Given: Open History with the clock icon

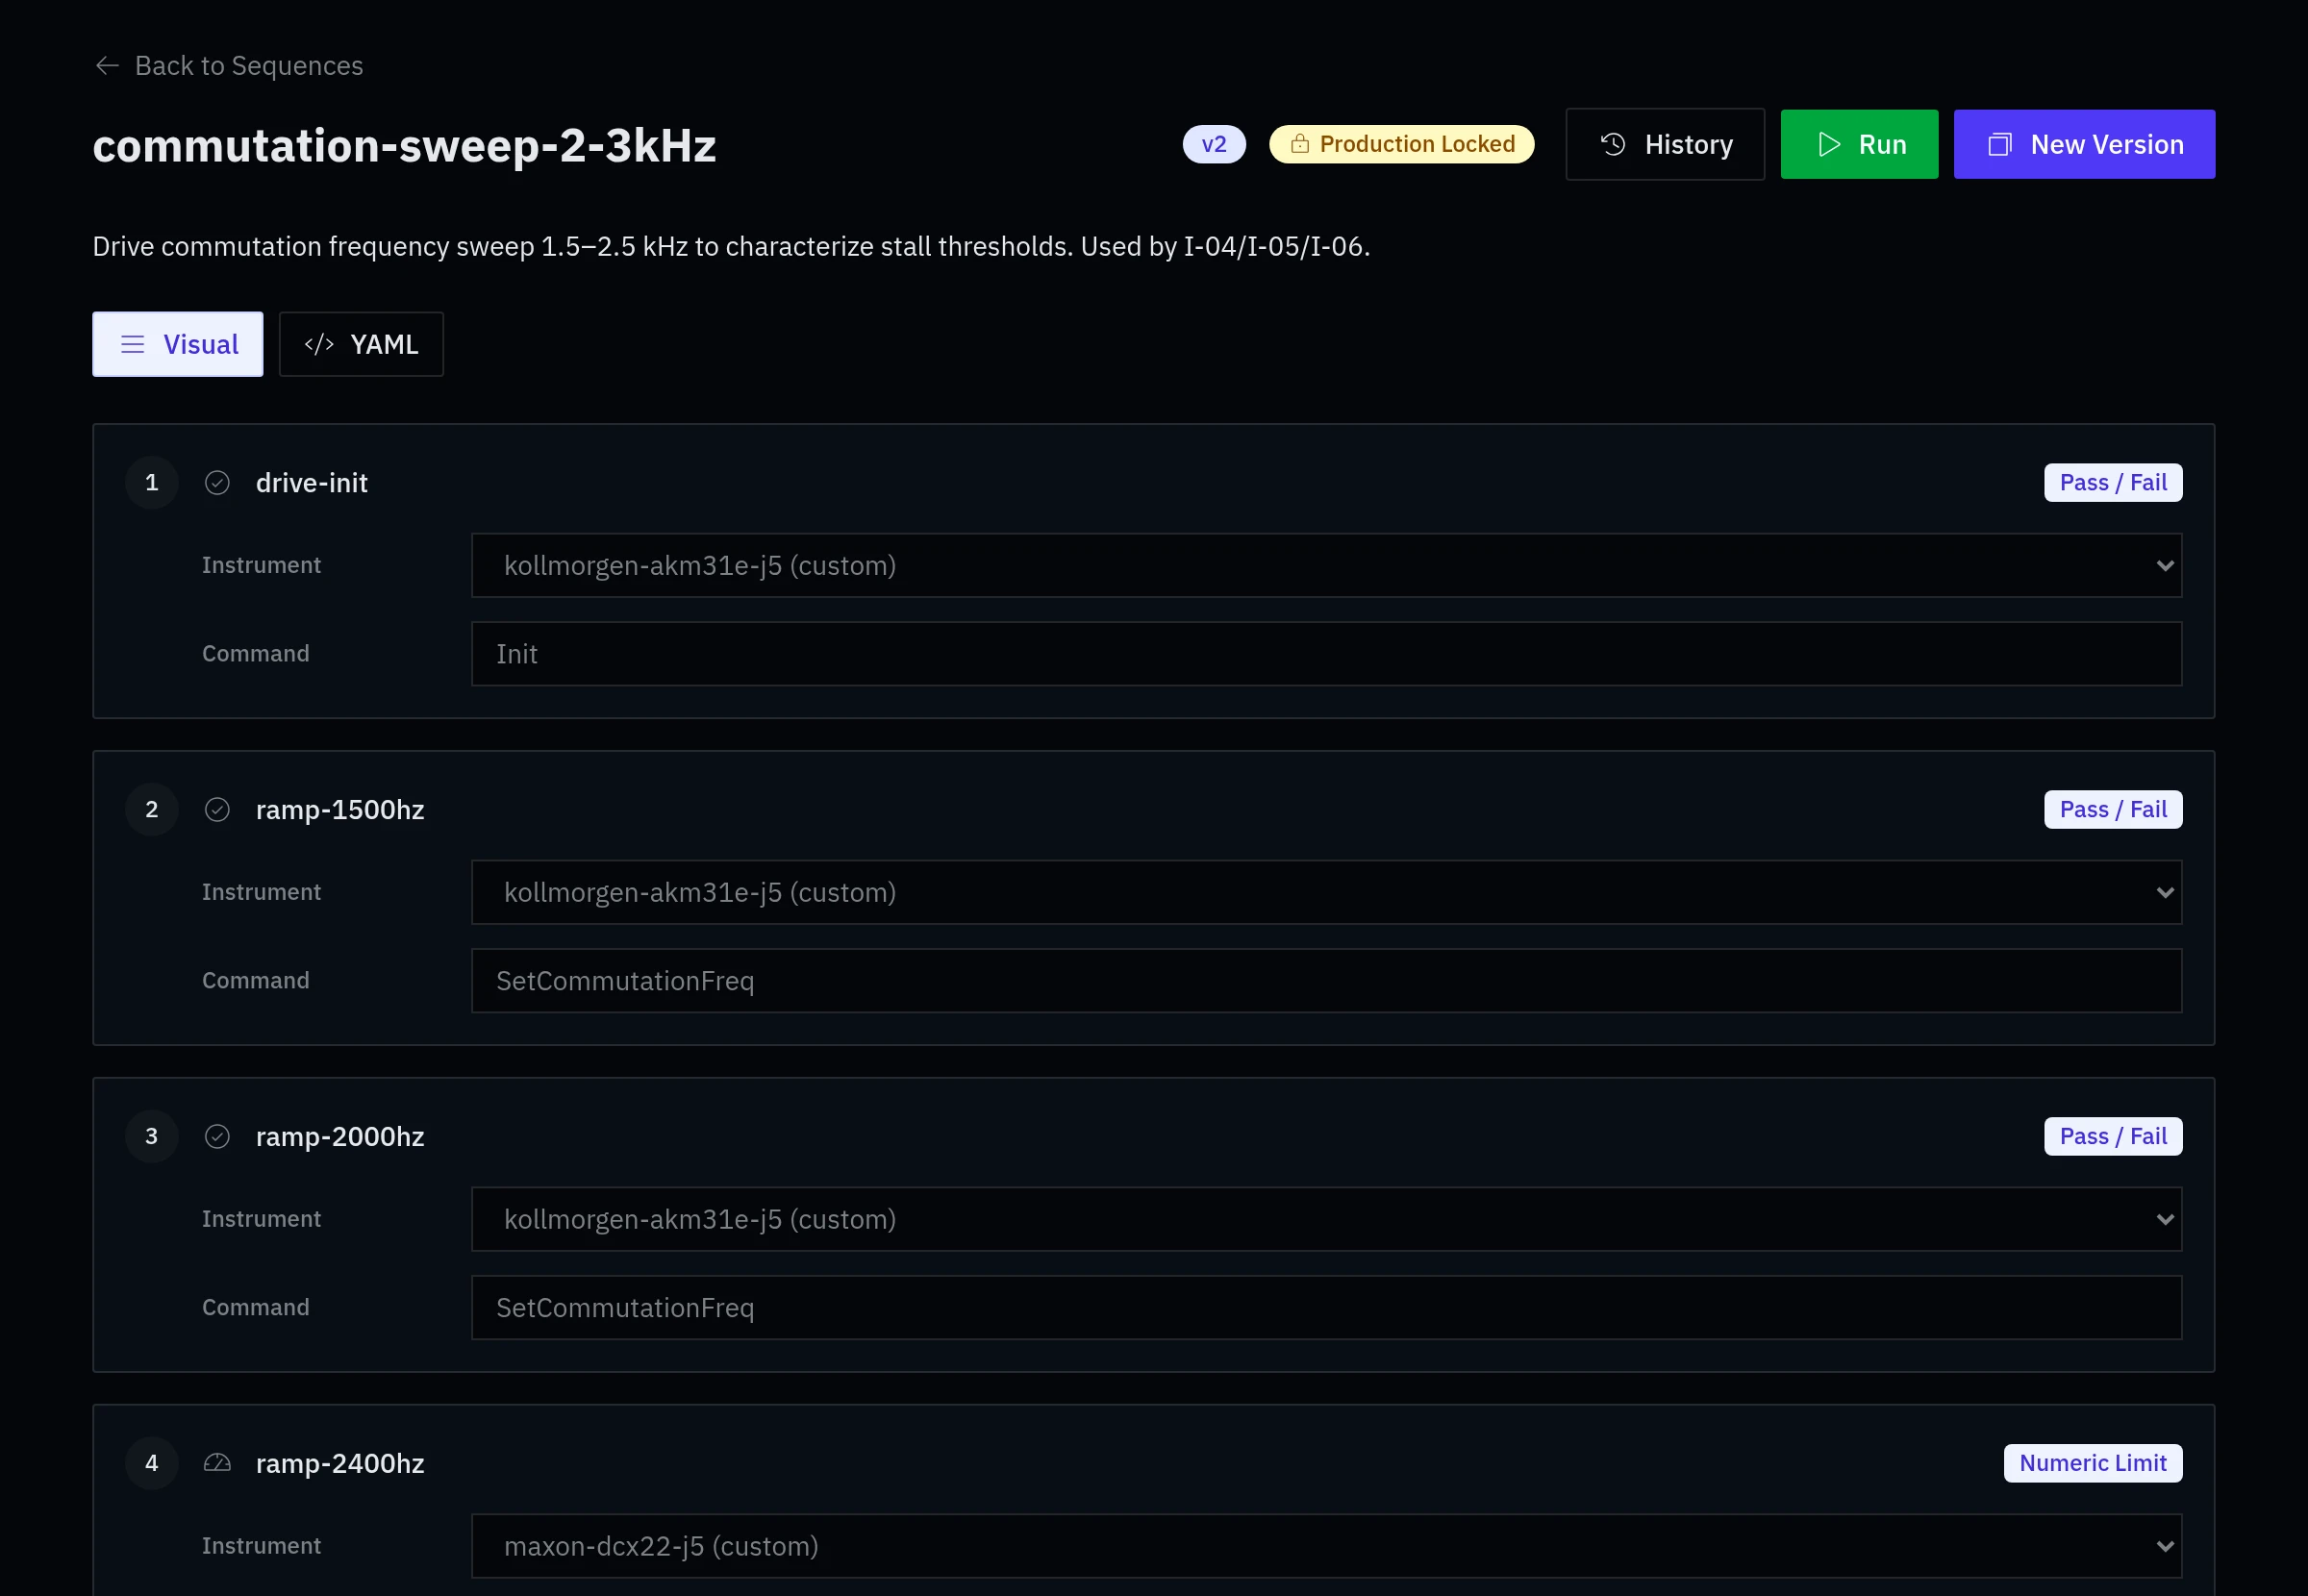Looking at the screenshot, I should tap(1613, 144).
